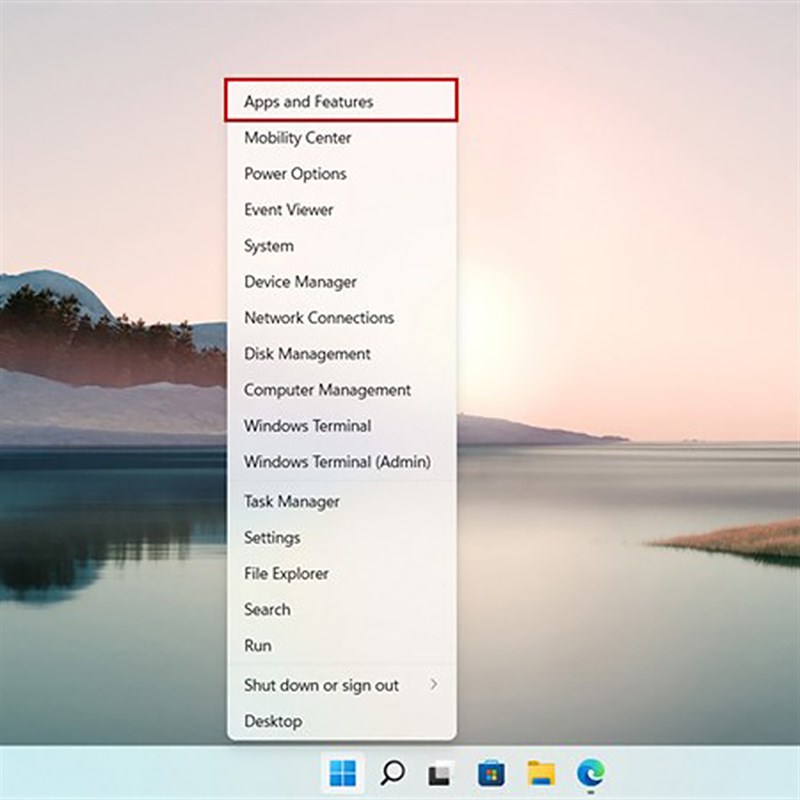Launch Microsoft Store from the taskbar
This screenshot has height=800, width=800.
[x=491, y=772]
